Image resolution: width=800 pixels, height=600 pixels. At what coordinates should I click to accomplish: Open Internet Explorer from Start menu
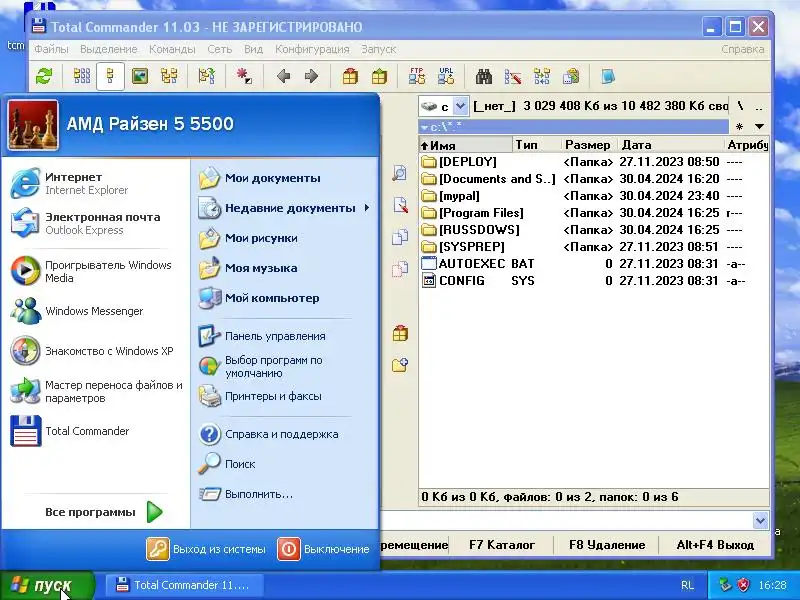(x=95, y=183)
